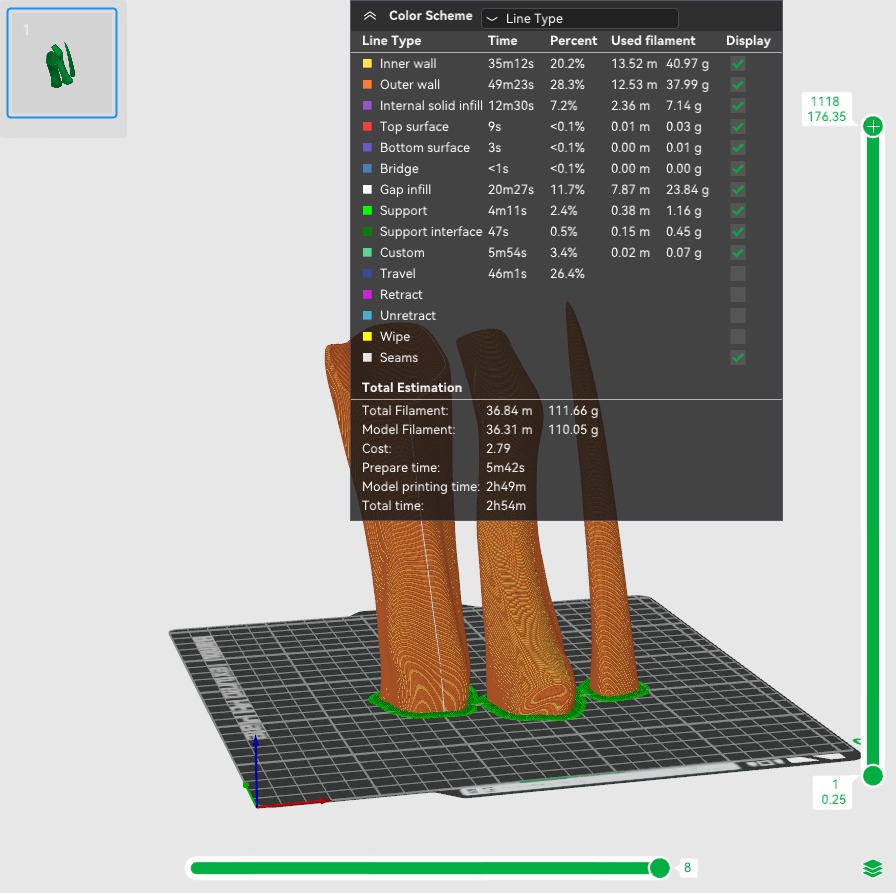Click the top layer slider handle with plus
The height and width of the screenshot is (893, 896).
(873, 126)
